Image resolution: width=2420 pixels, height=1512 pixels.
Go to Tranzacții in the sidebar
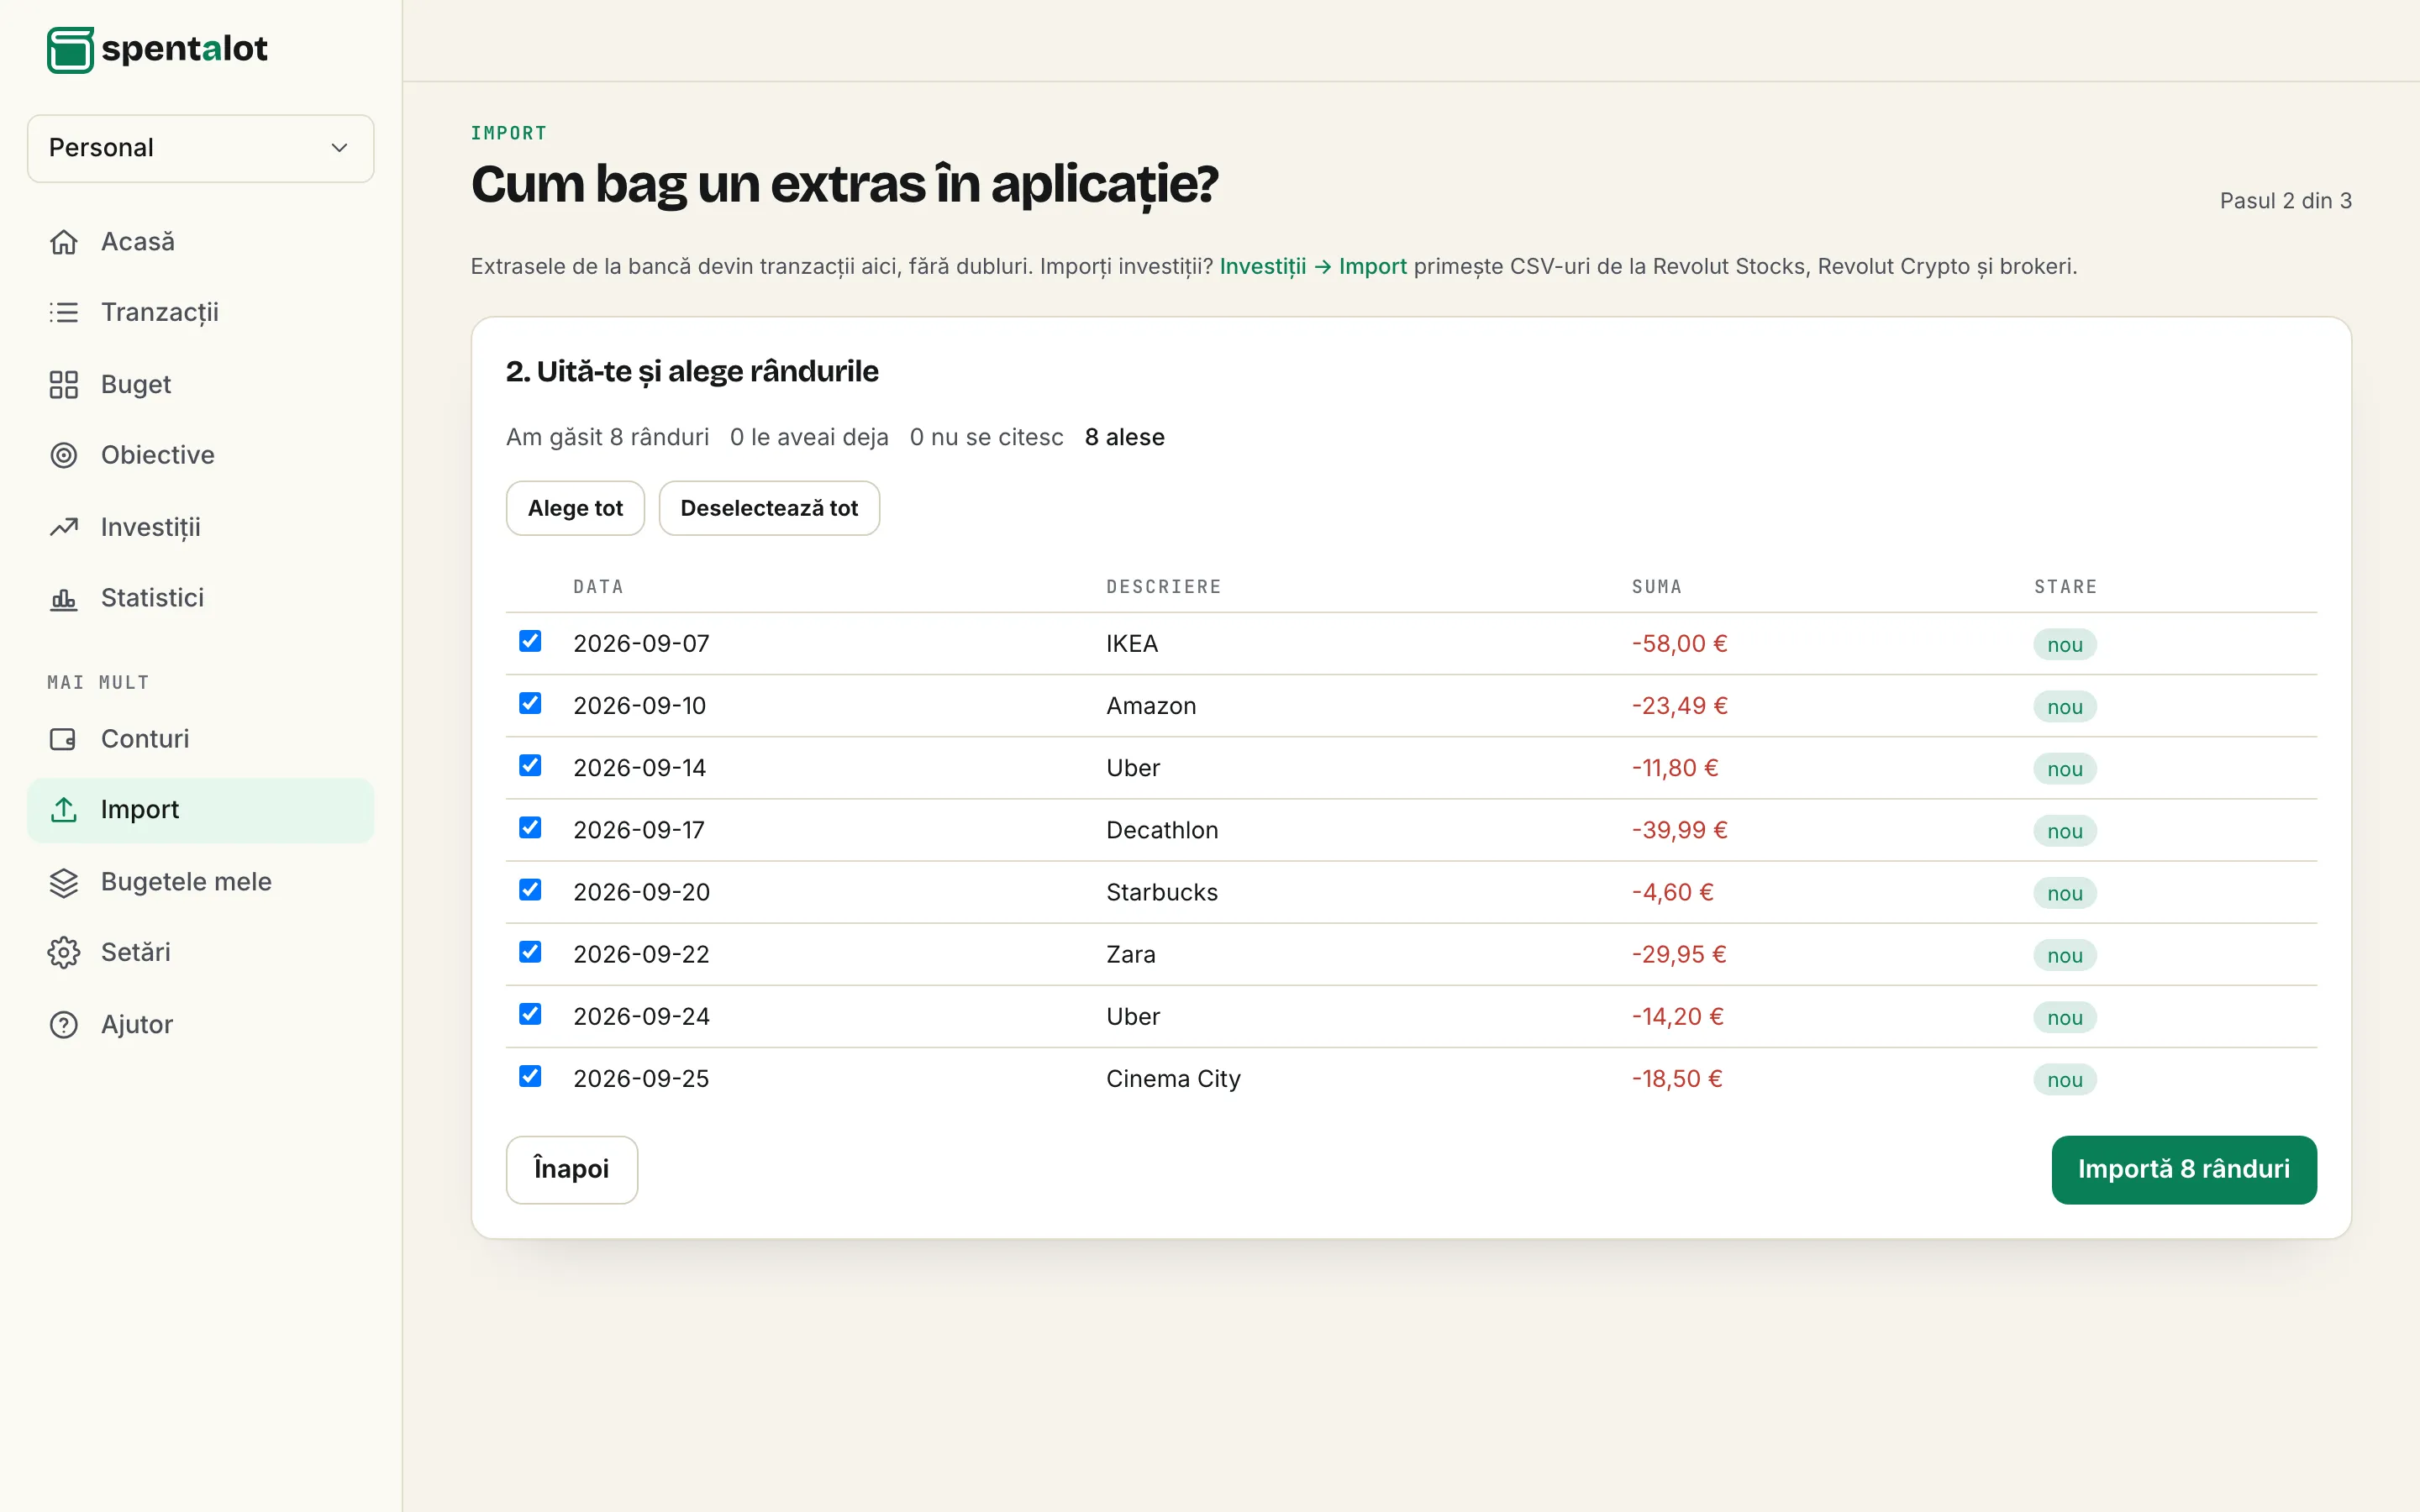click(x=200, y=313)
